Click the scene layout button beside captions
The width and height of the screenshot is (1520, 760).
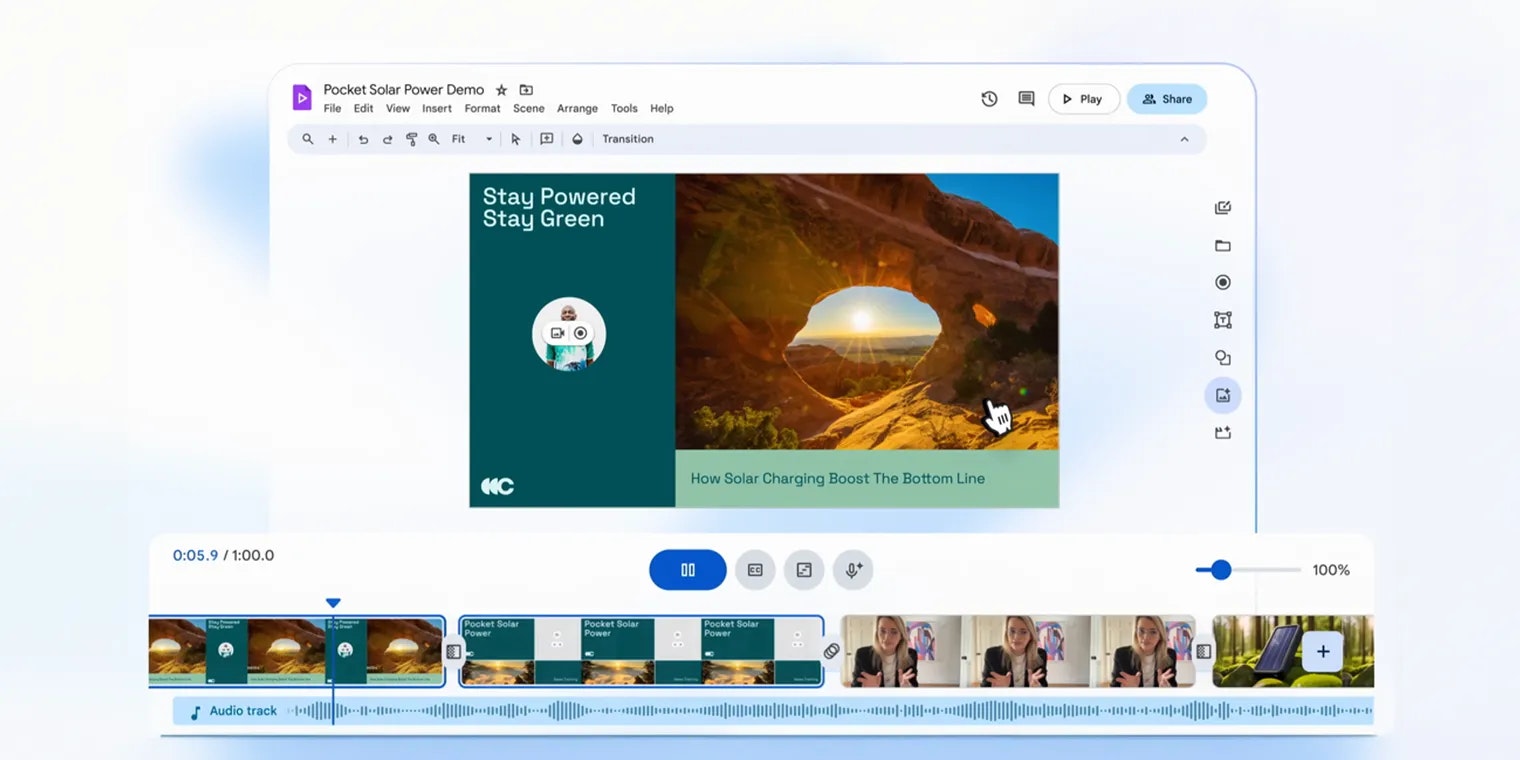click(x=804, y=570)
